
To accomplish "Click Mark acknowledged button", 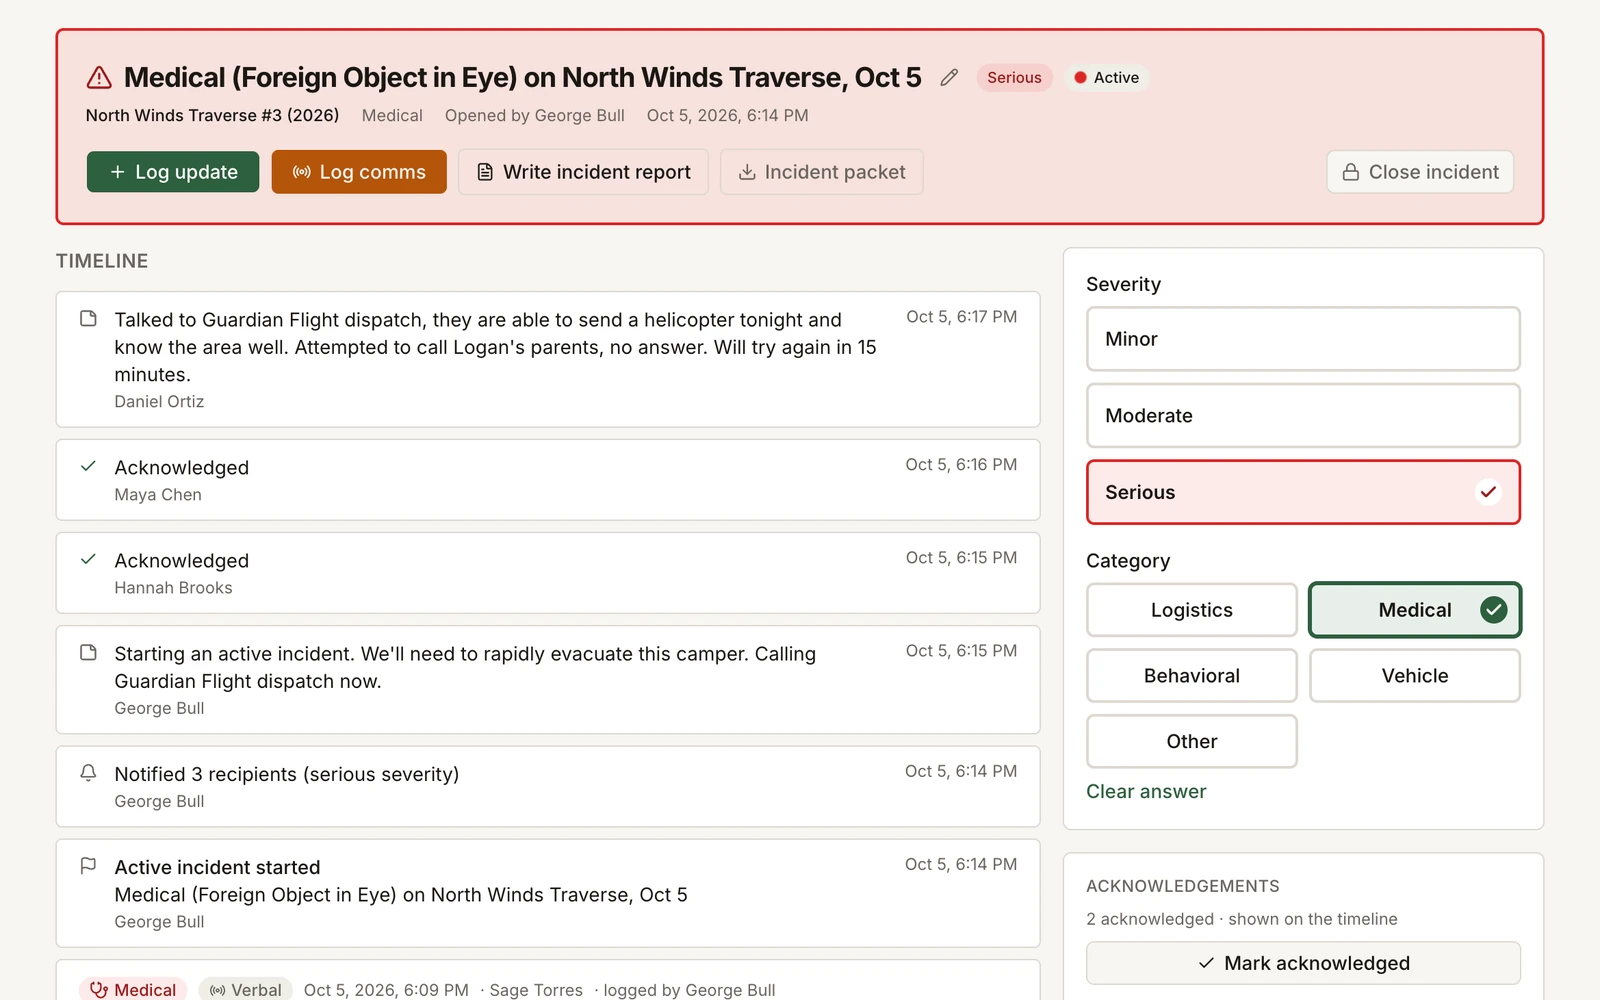I will tap(1303, 963).
